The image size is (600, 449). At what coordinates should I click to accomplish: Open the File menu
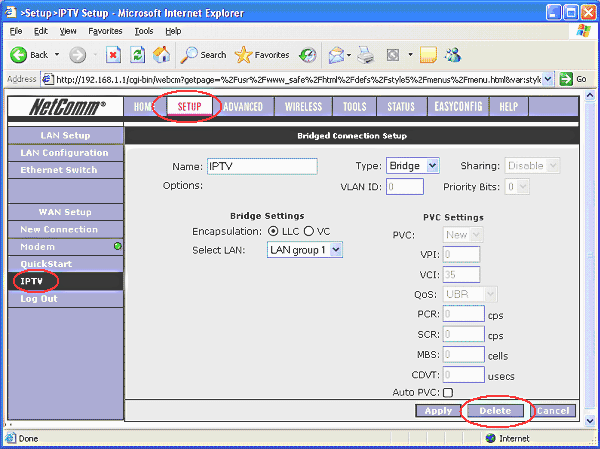click(x=16, y=31)
